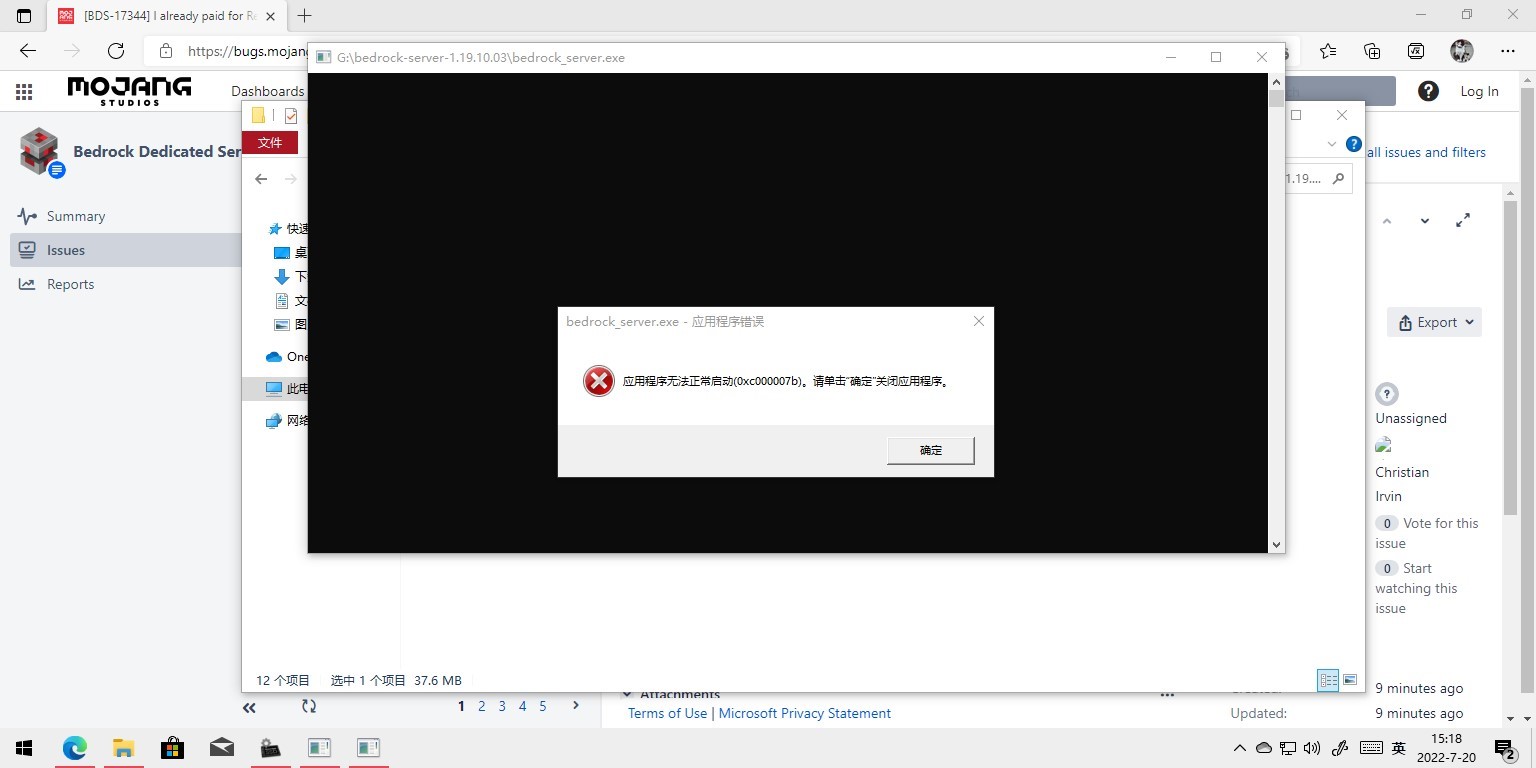Open Reports in the project sidebar
1536x768 pixels.
(x=70, y=284)
